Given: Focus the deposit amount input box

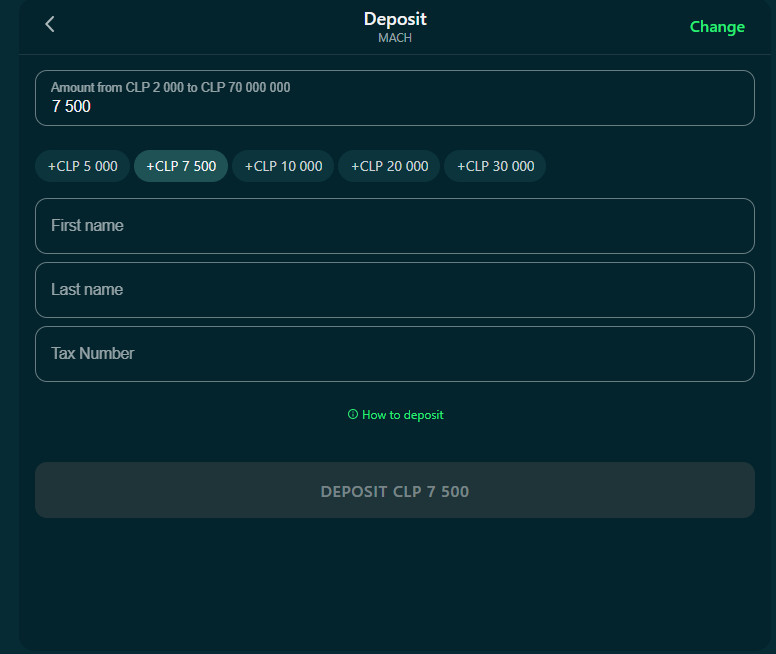Looking at the screenshot, I should (394, 98).
